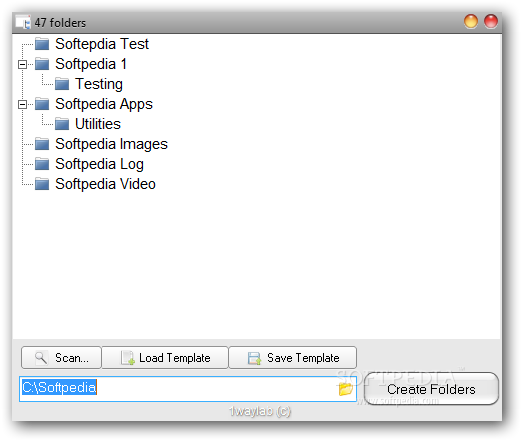Close window with the red button
The image size is (522, 441).
coord(491,22)
